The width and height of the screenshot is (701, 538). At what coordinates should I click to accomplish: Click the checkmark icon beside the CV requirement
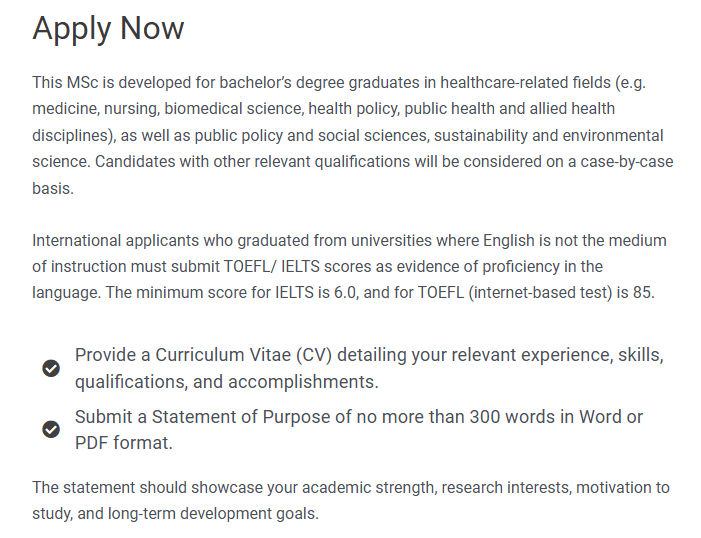pos(51,368)
